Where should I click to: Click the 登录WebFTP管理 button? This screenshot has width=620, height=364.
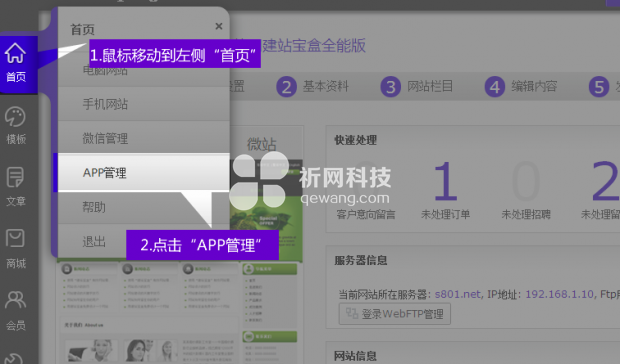pyautogui.click(x=395, y=314)
